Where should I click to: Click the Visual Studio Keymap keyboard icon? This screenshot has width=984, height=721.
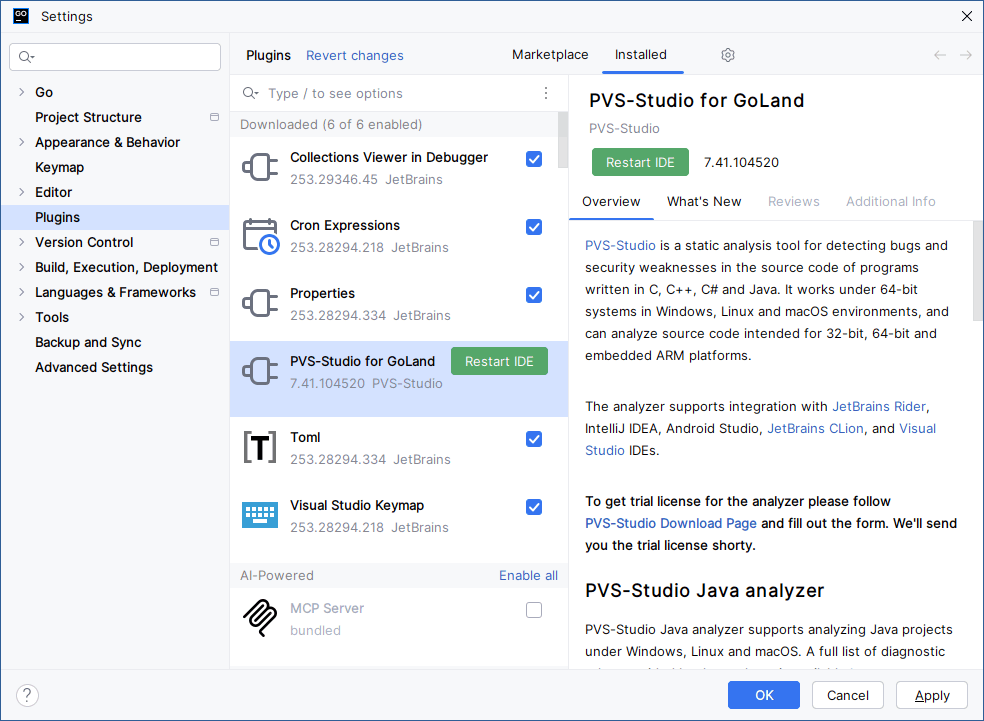260,516
